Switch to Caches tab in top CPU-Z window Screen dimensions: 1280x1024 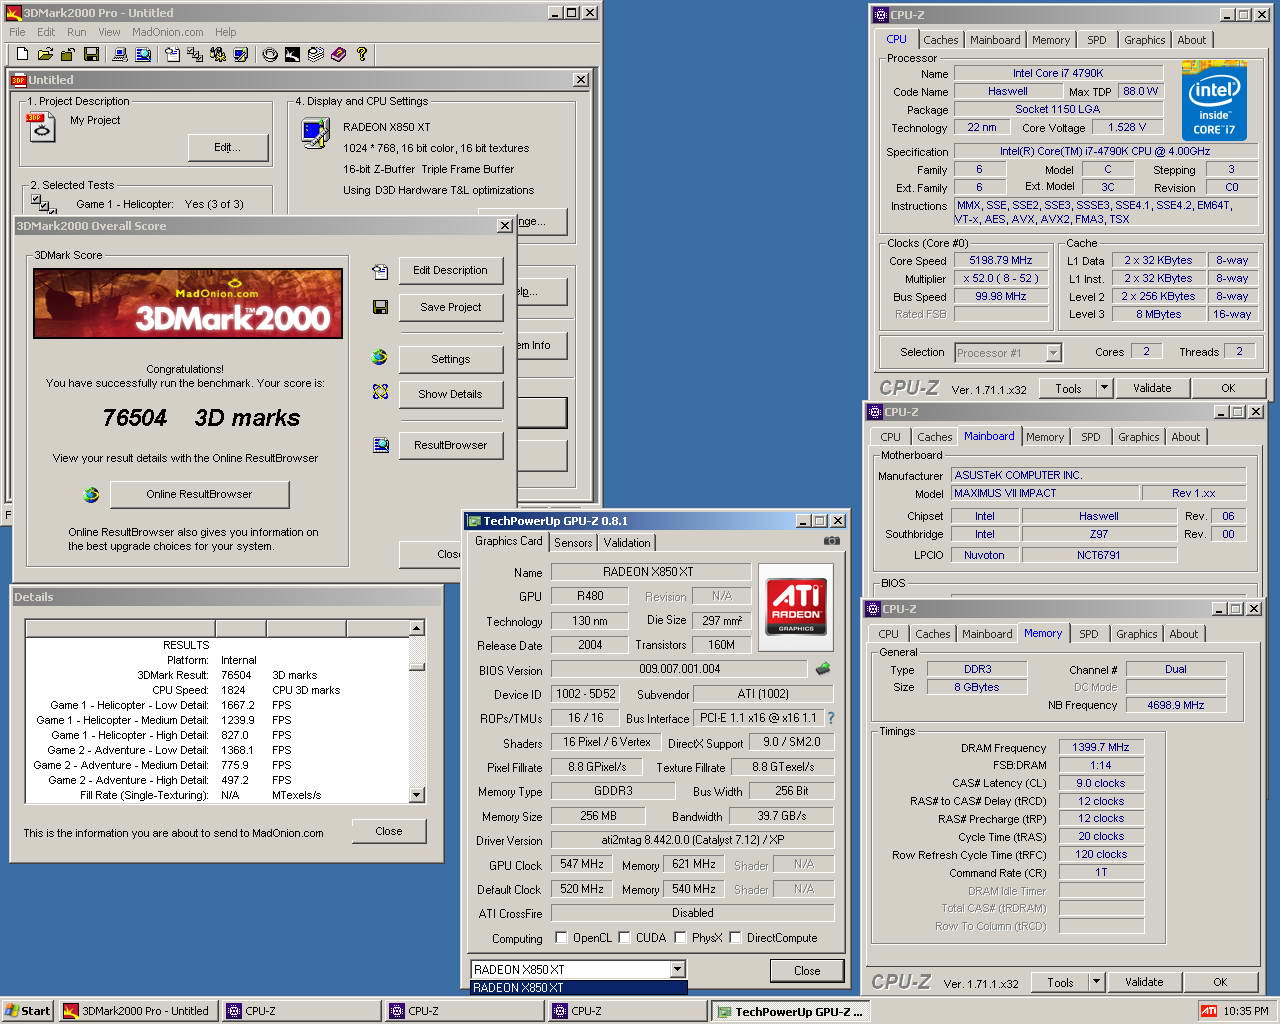(x=940, y=40)
